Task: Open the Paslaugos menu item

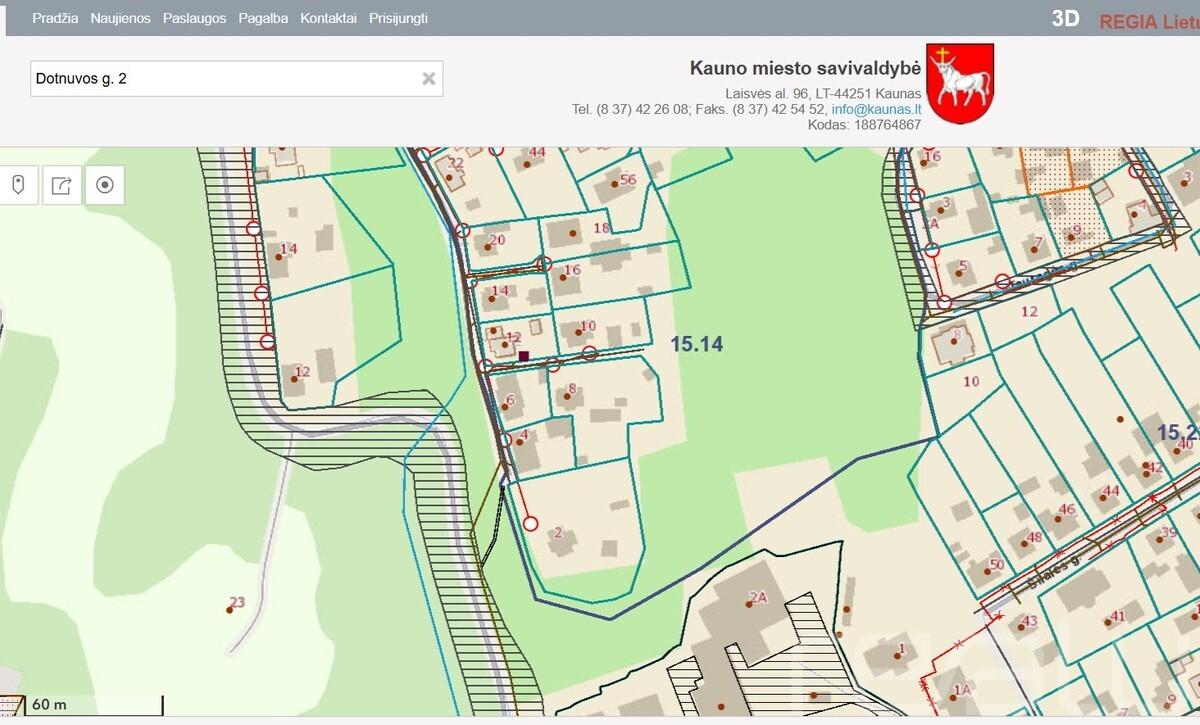Action: 194,18
